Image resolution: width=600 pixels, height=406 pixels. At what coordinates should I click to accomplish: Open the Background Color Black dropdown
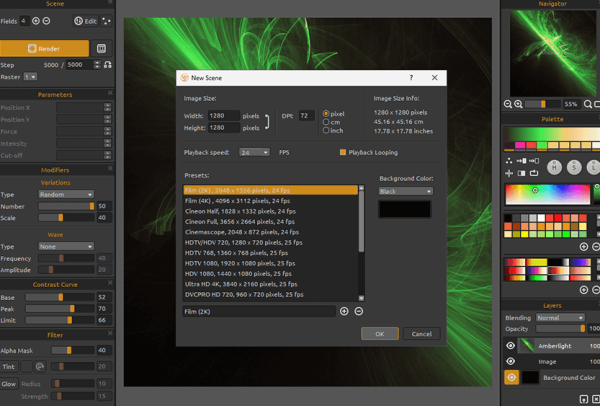(406, 191)
